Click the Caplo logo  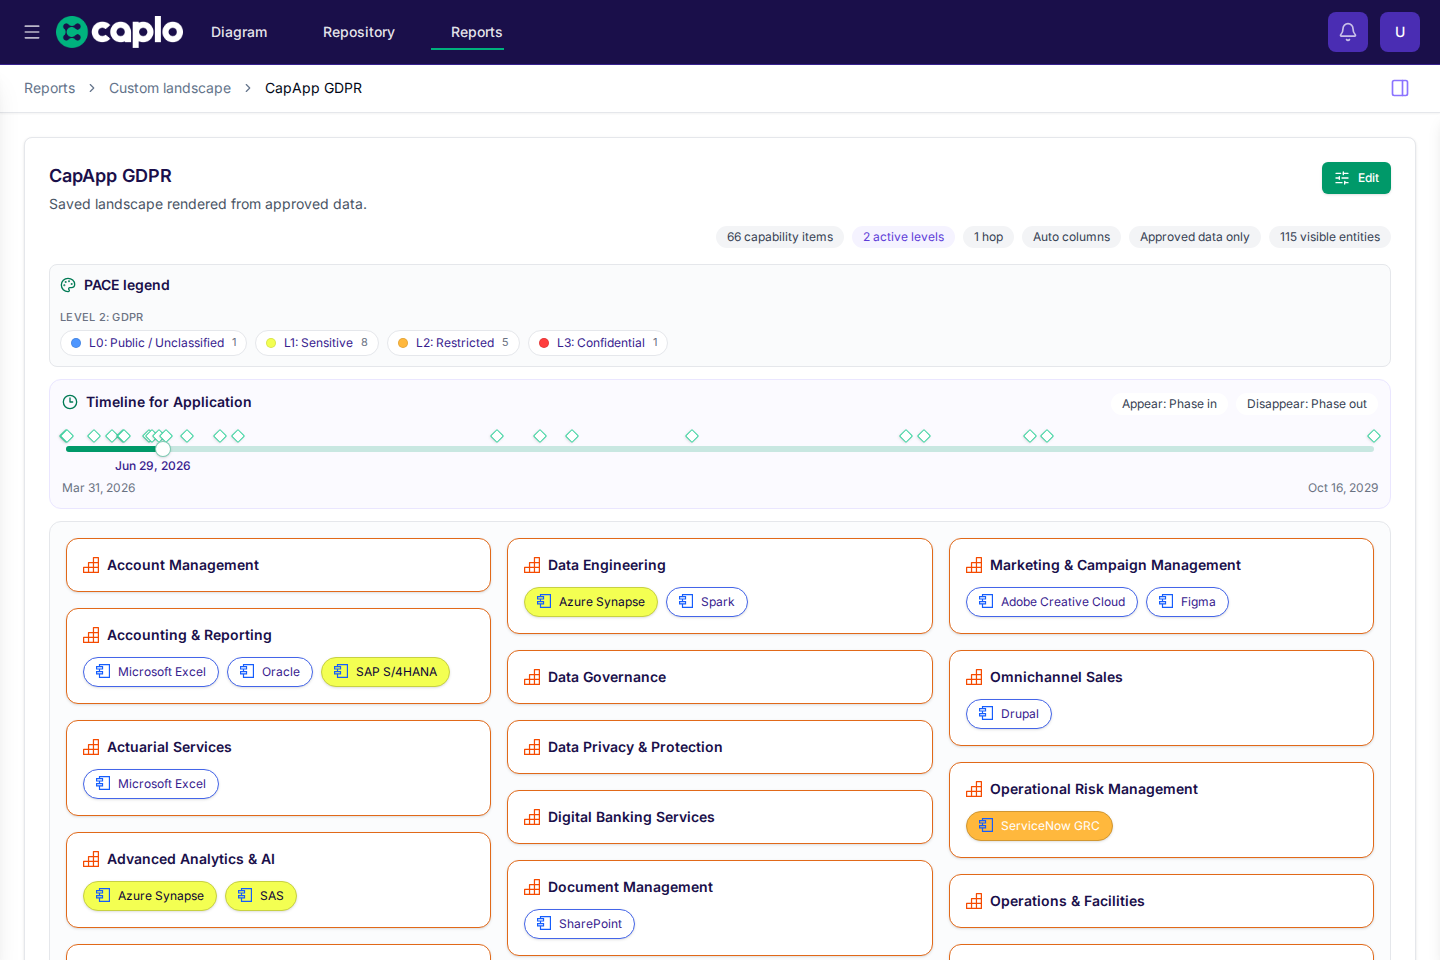[x=120, y=32]
